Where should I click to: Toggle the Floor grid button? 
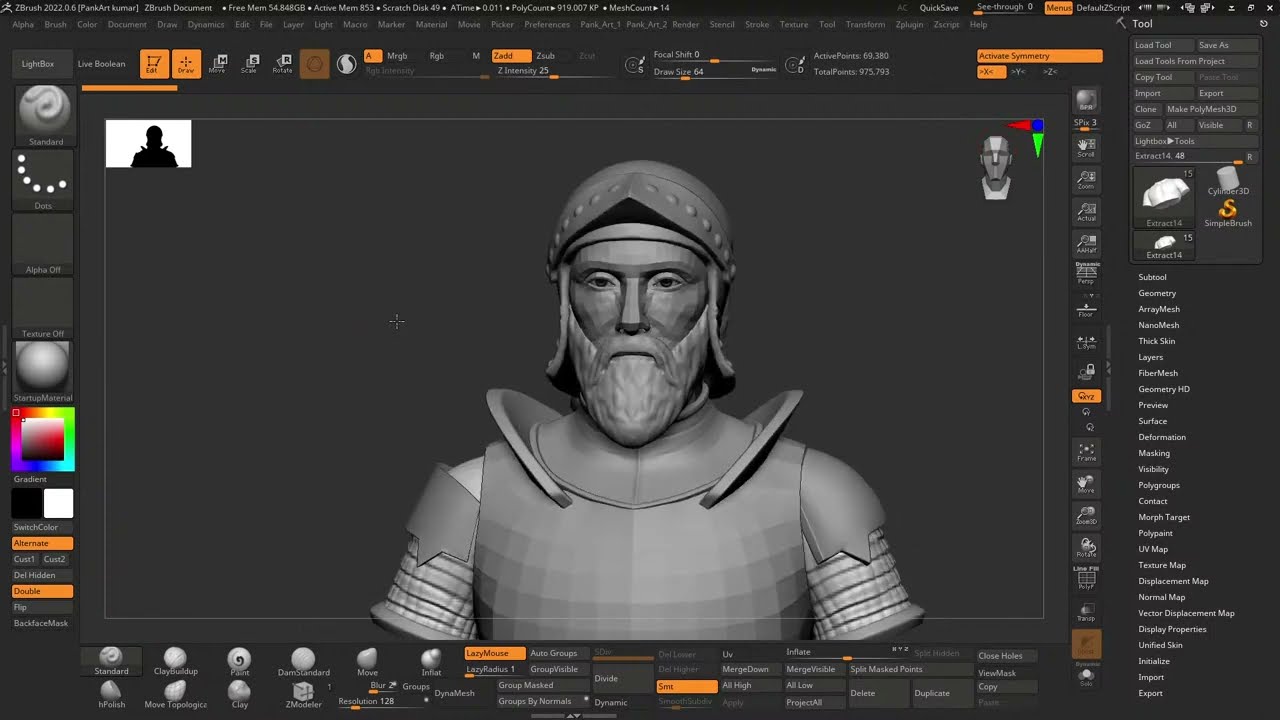click(1086, 310)
